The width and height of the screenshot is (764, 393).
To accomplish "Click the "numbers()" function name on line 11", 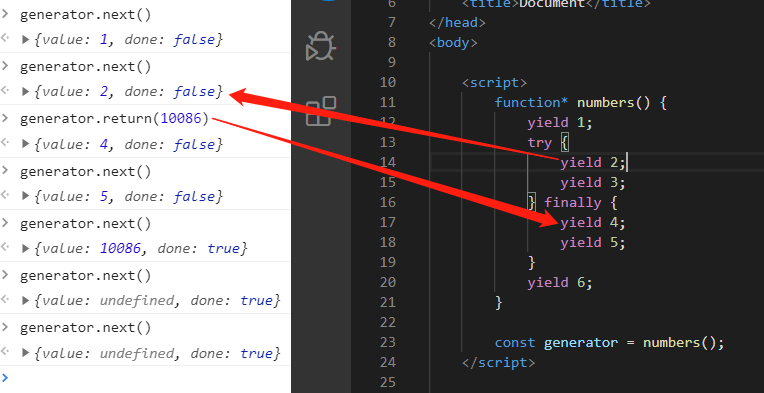I will (x=613, y=102).
